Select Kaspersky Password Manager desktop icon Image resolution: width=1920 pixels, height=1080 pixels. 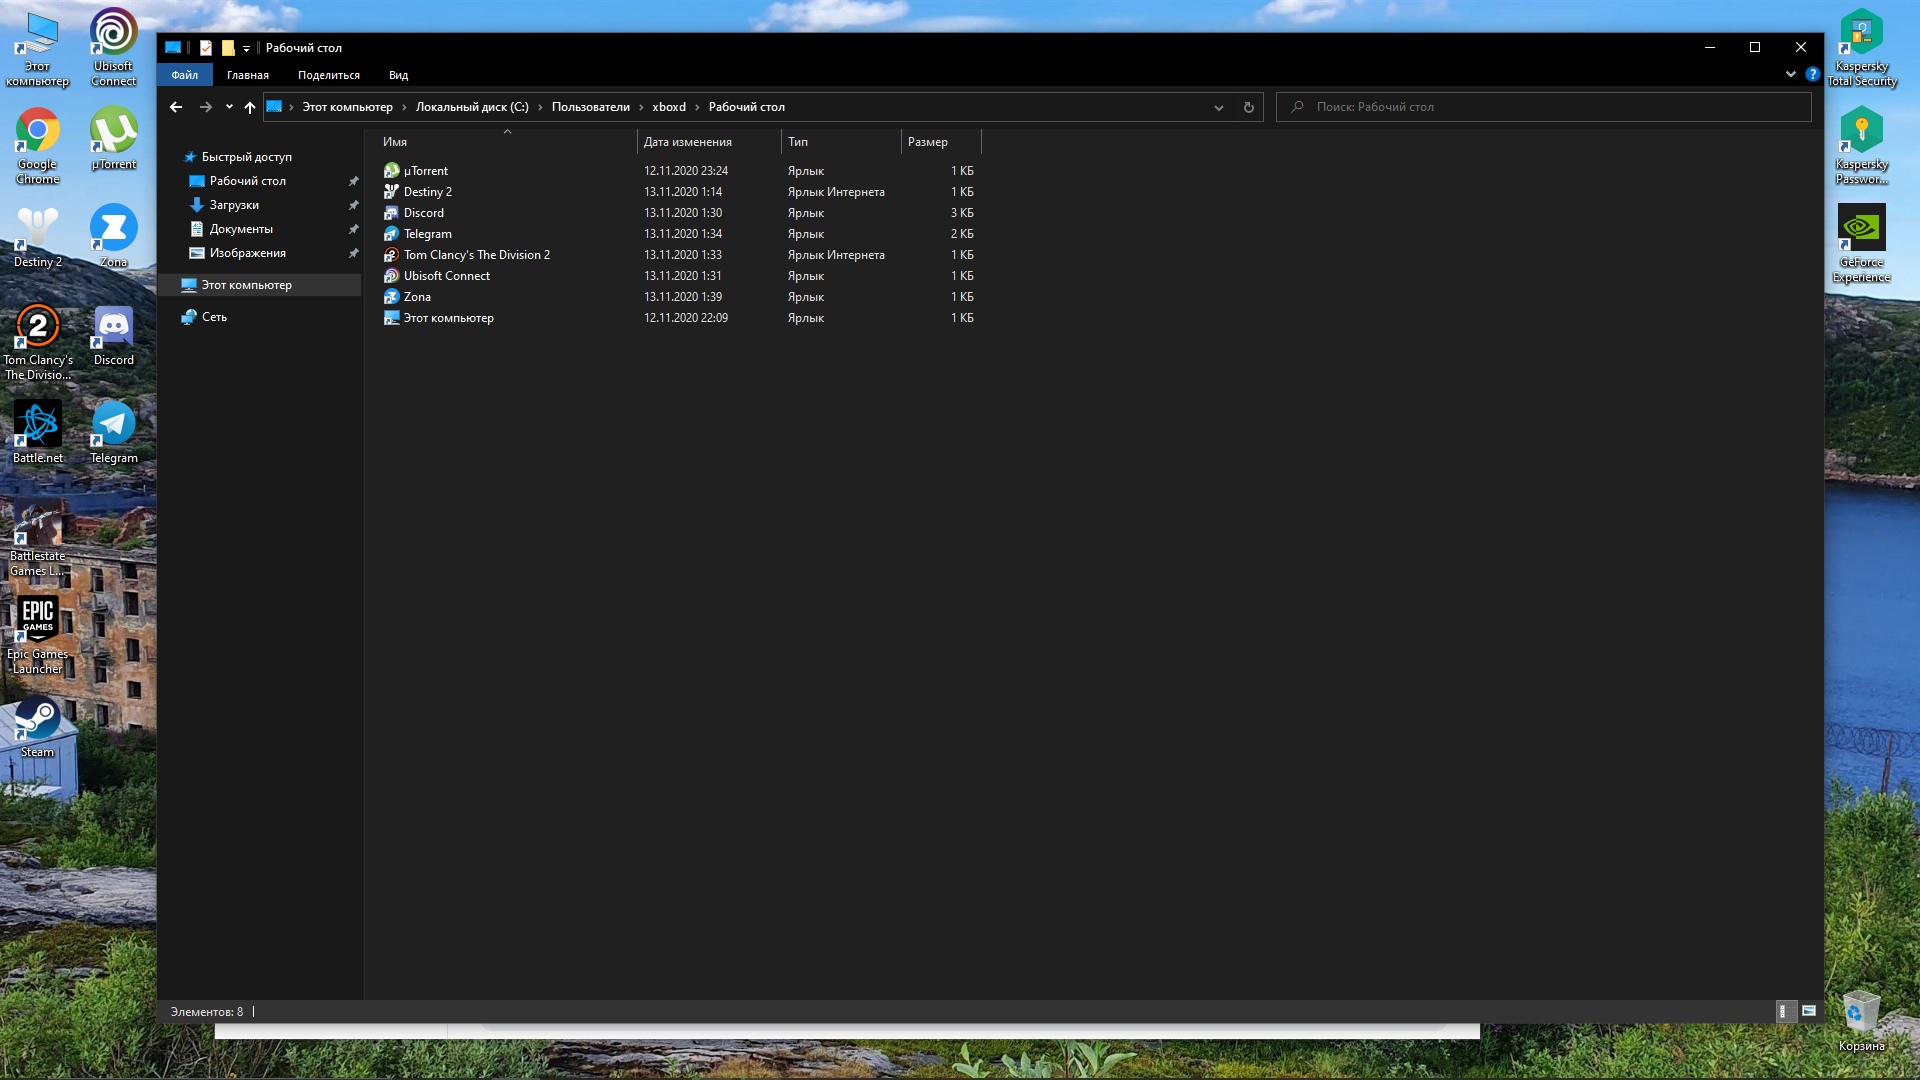1861,145
